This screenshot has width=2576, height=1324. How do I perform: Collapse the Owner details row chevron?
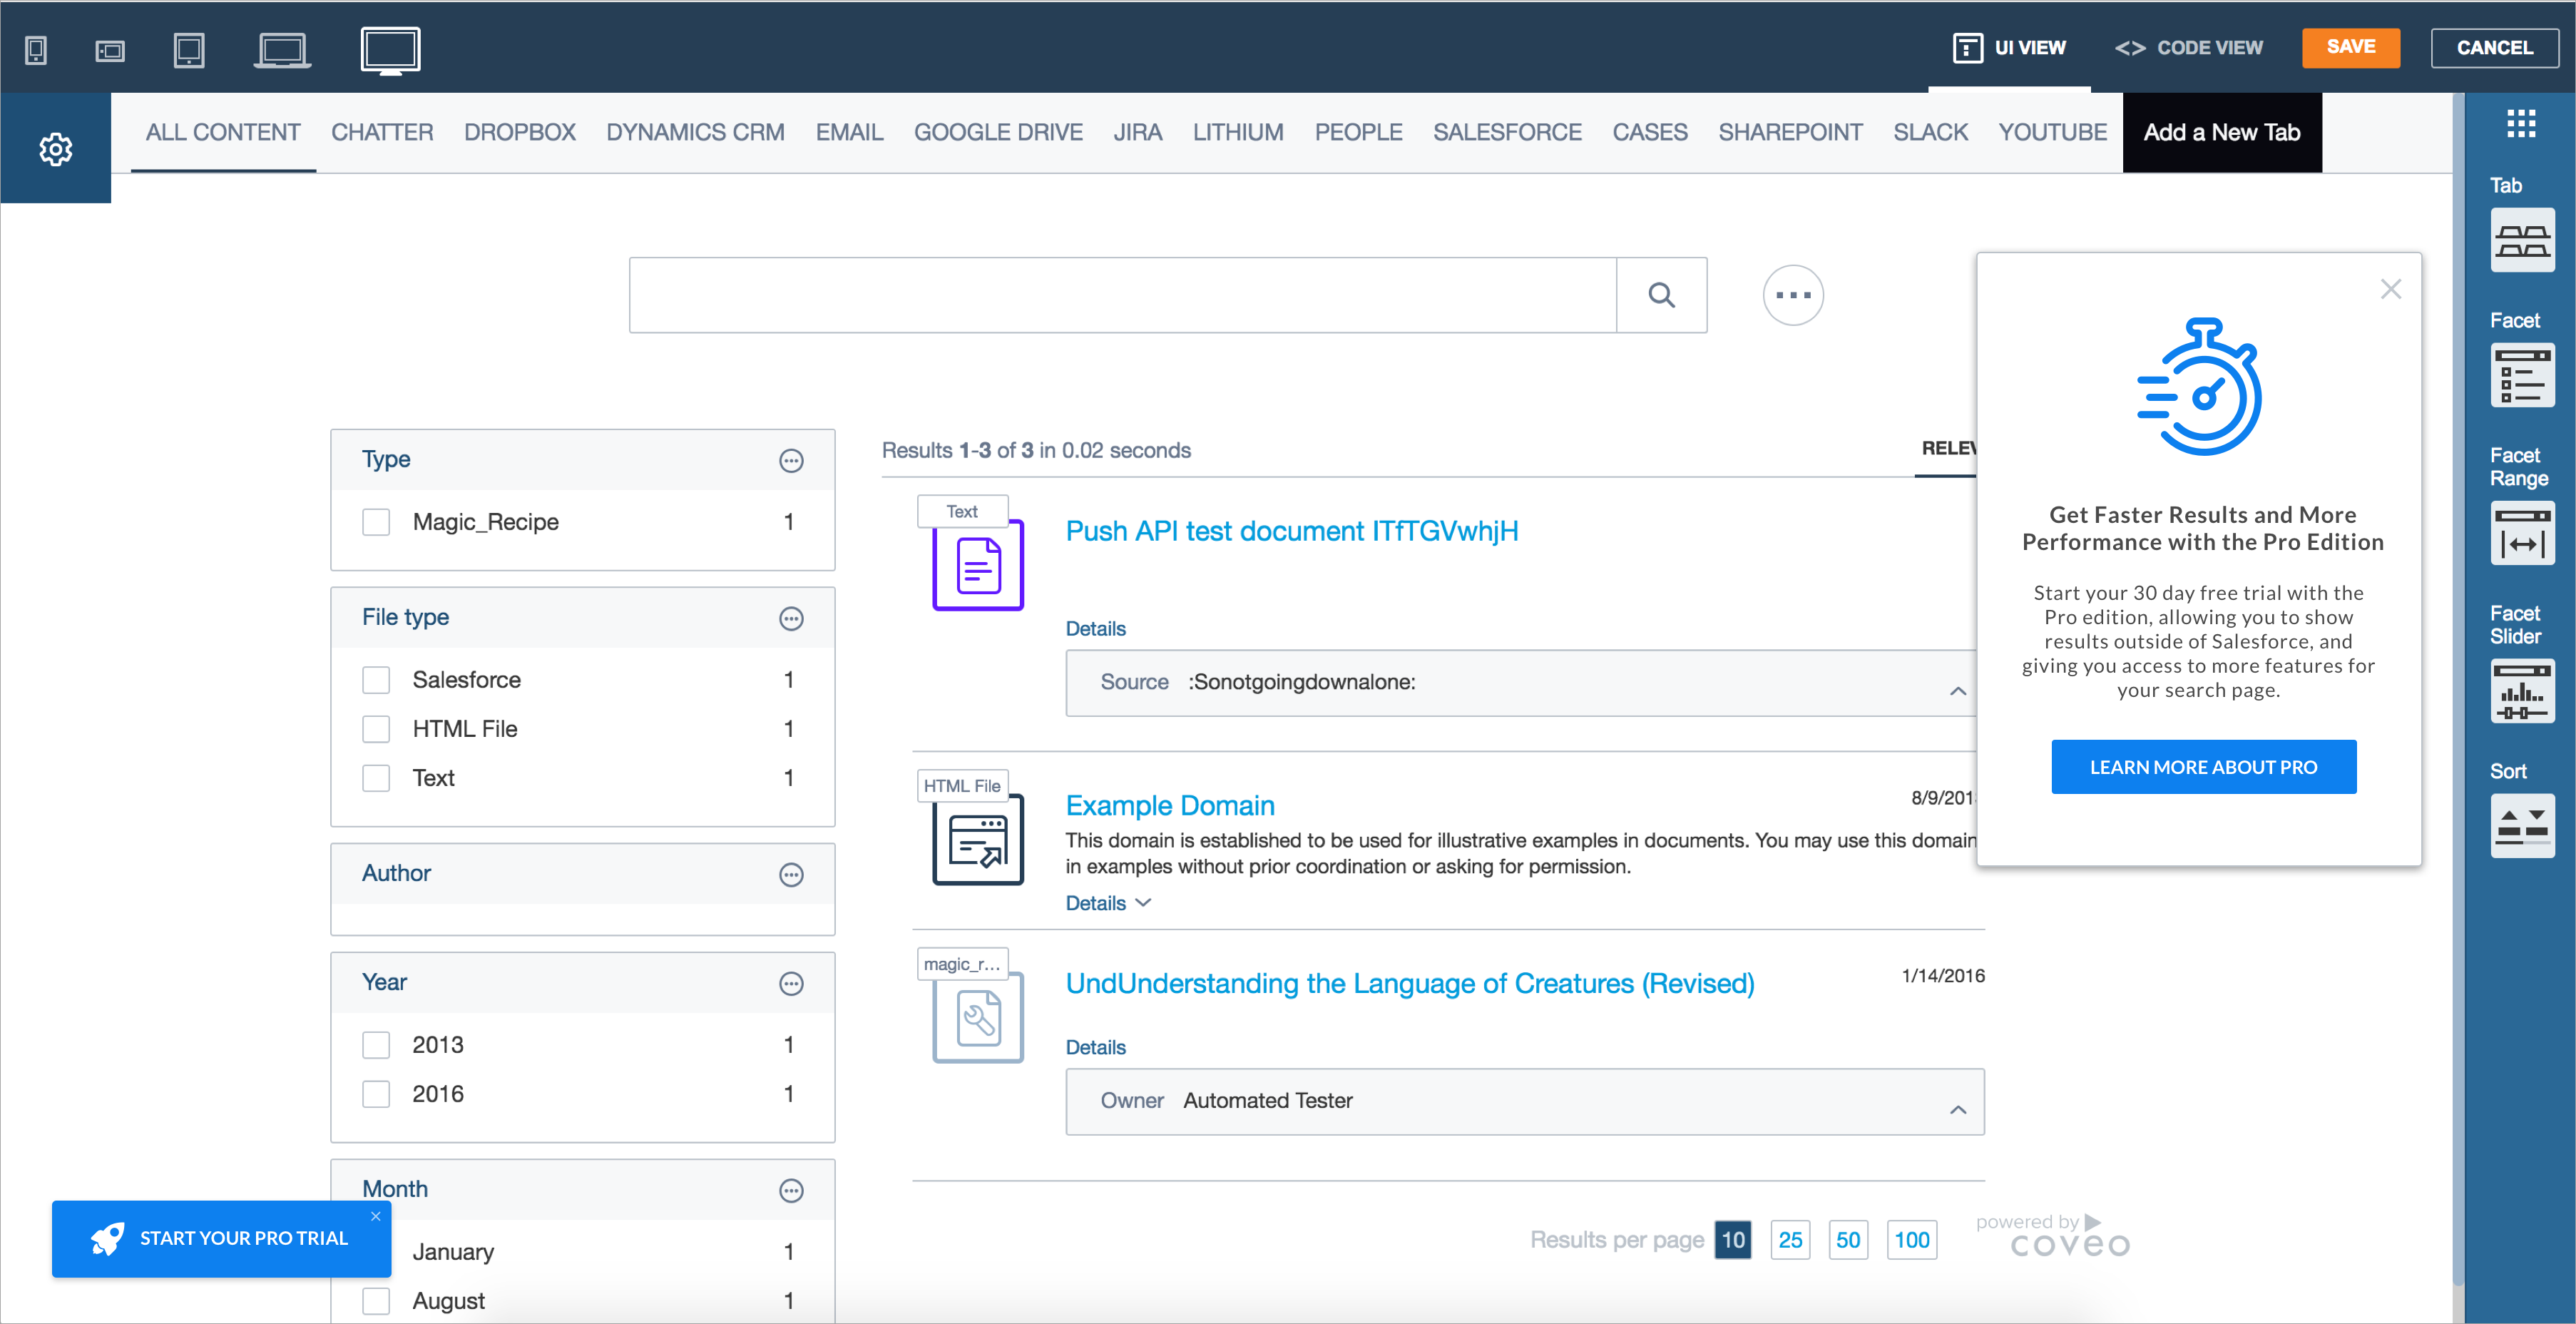[x=1957, y=1110]
